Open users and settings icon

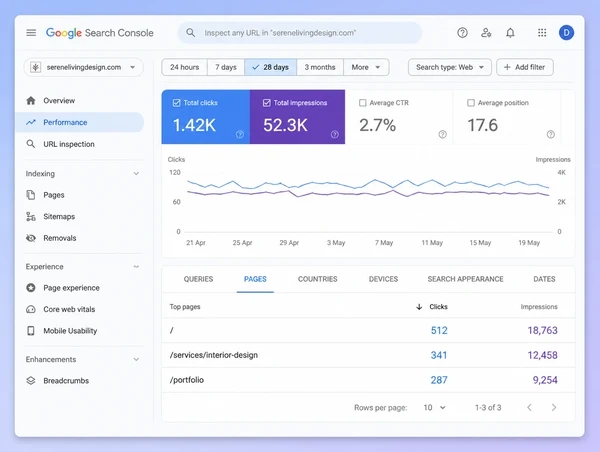(x=486, y=33)
